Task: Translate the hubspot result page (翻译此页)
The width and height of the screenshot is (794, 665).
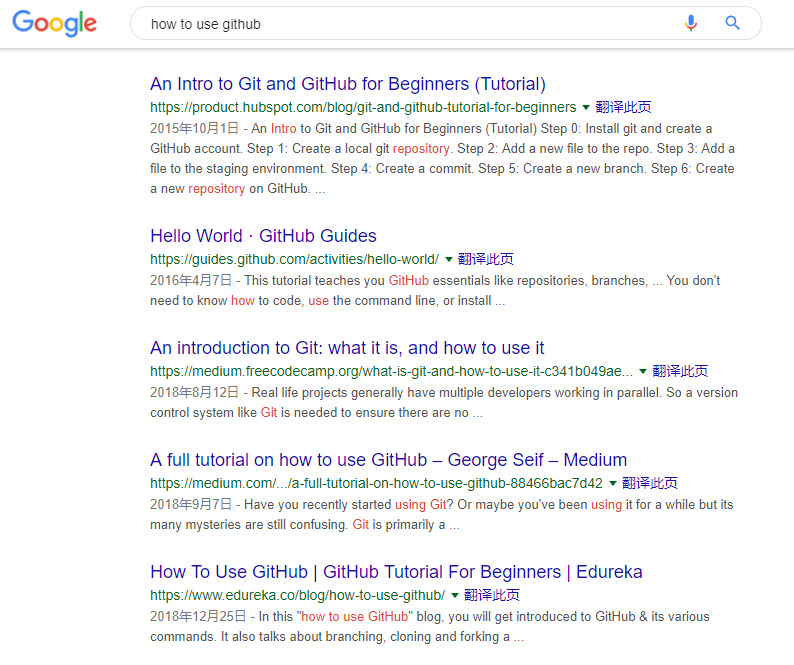Action: coord(623,107)
